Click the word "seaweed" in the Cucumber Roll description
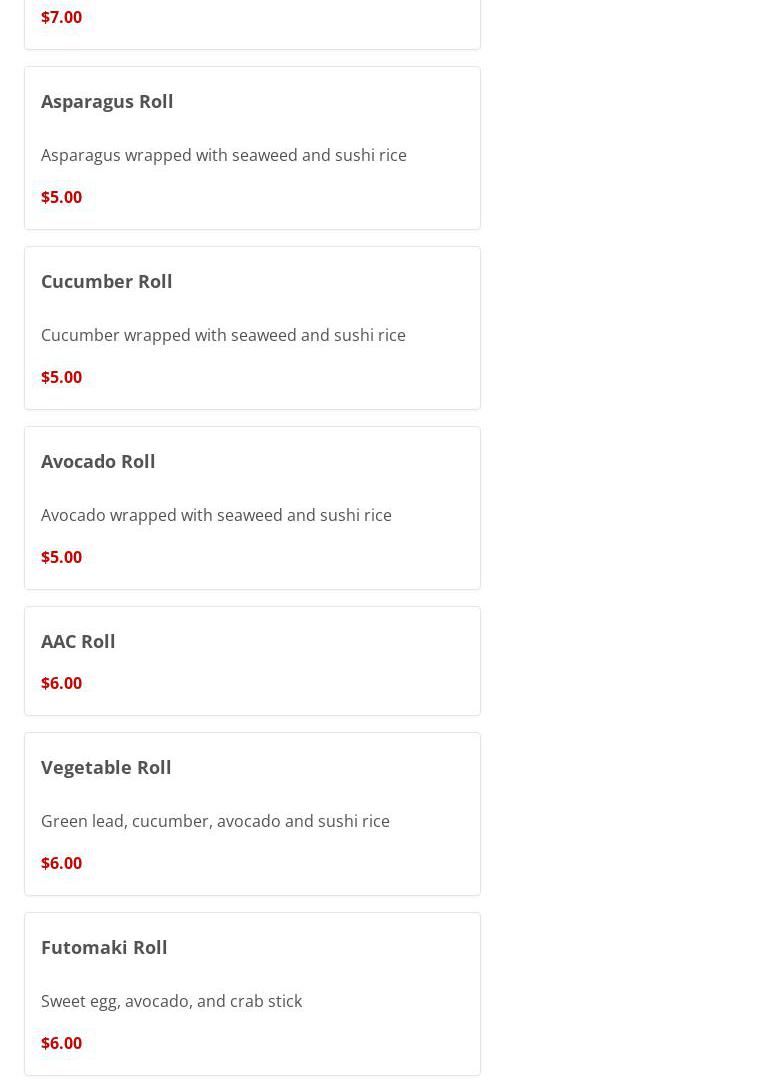The width and height of the screenshot is (770, 1092). coord(263,335)
